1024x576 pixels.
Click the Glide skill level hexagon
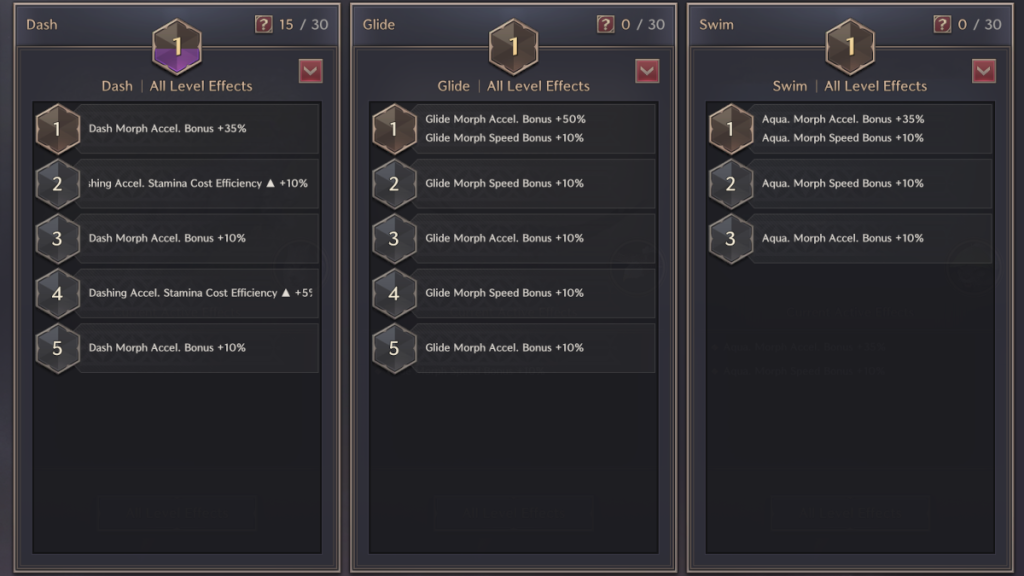(514, 47)
